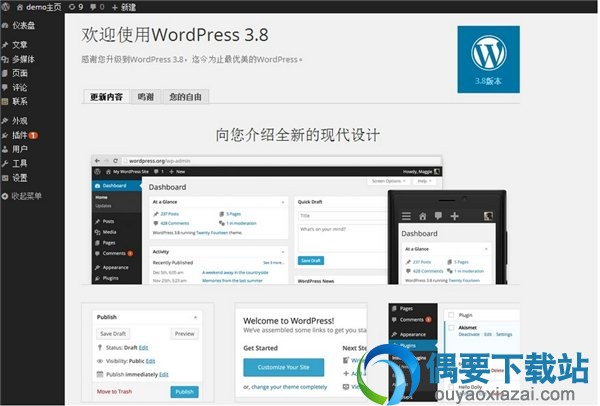
Task: Open the updates indicator showing 9
Action: click(76, 7)
